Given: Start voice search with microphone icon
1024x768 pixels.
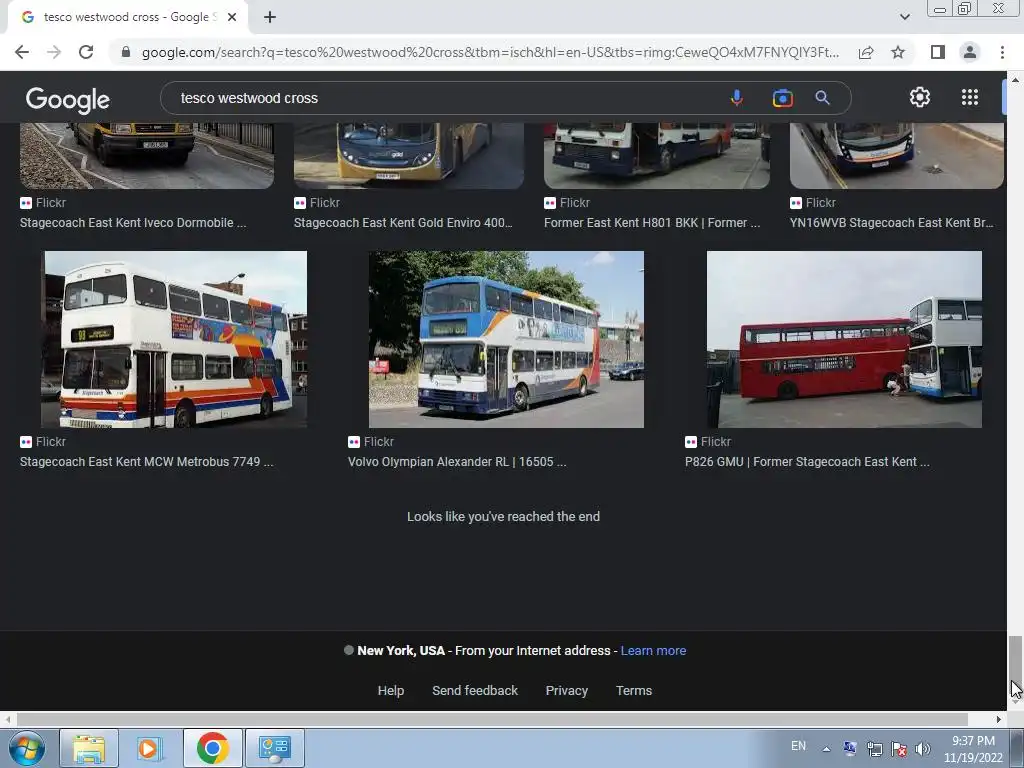Looking at the screenshot, I should (x=737, y=98).
